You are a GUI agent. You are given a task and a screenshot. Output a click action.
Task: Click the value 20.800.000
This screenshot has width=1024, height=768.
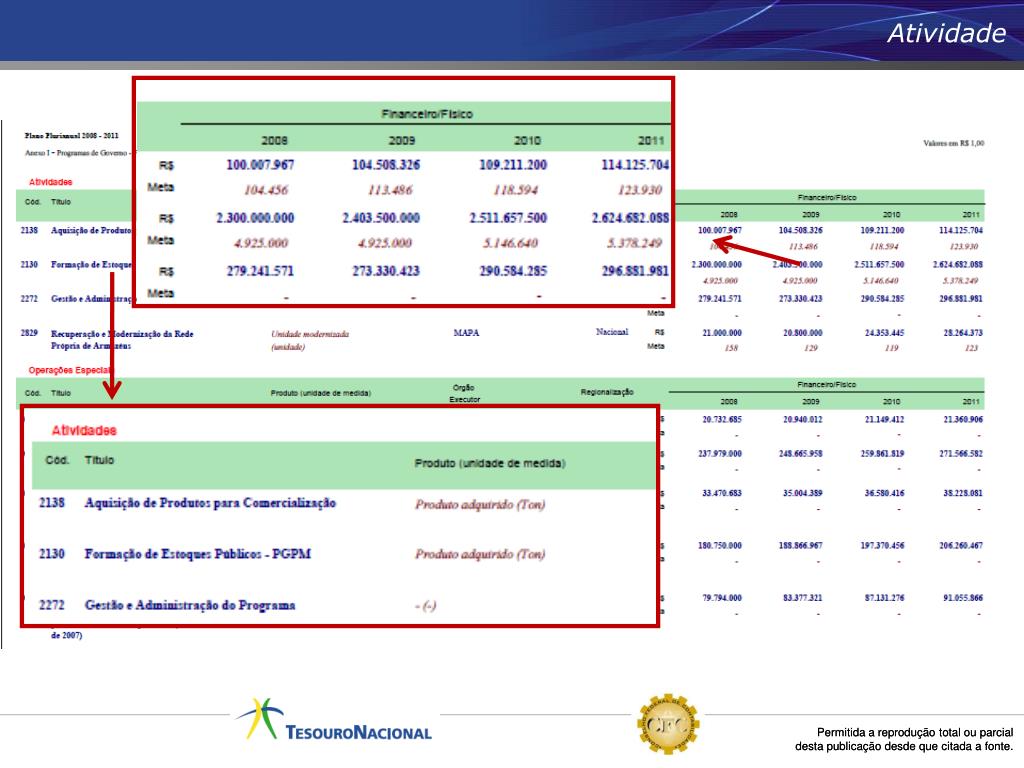coord(803,333)
